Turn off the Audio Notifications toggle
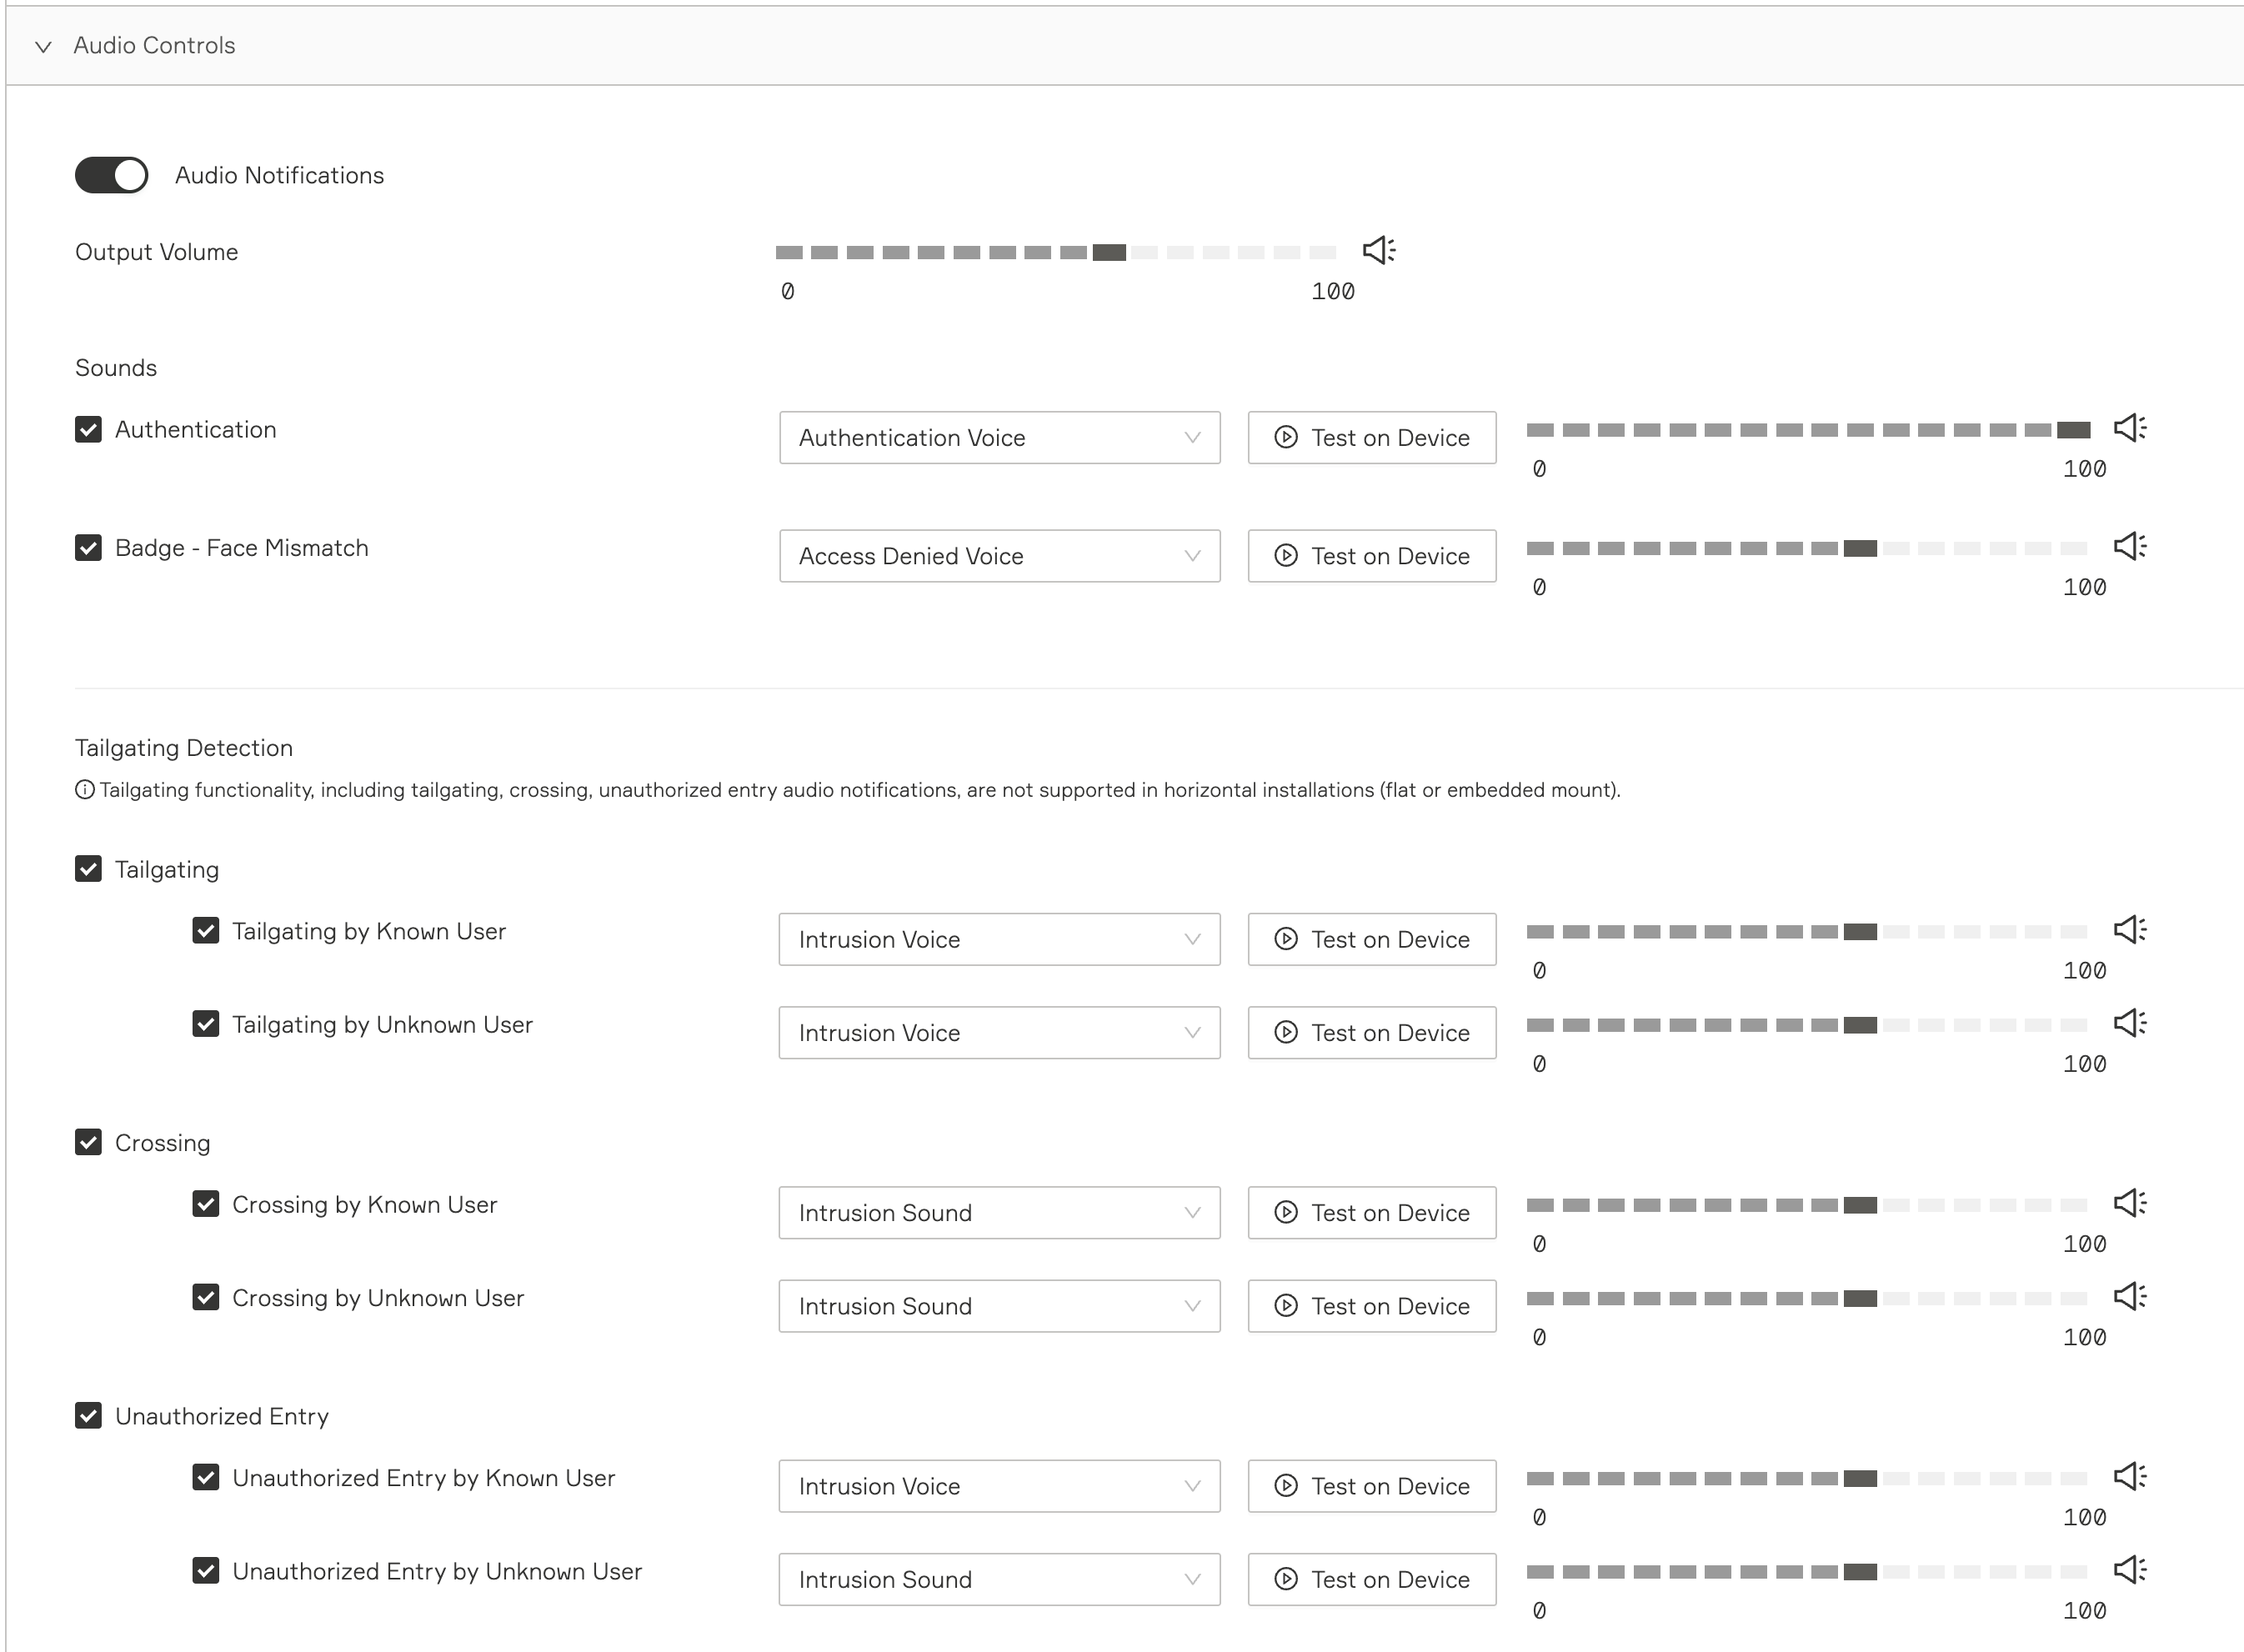Screen dimensions: 2244x1652 [x=111, y=175]
